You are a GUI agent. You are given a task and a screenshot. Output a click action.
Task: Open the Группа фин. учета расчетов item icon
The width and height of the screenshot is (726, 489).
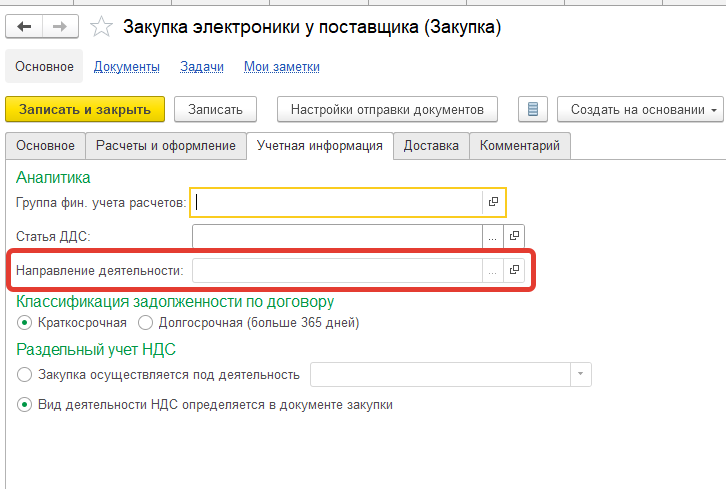tap(493, 203)
